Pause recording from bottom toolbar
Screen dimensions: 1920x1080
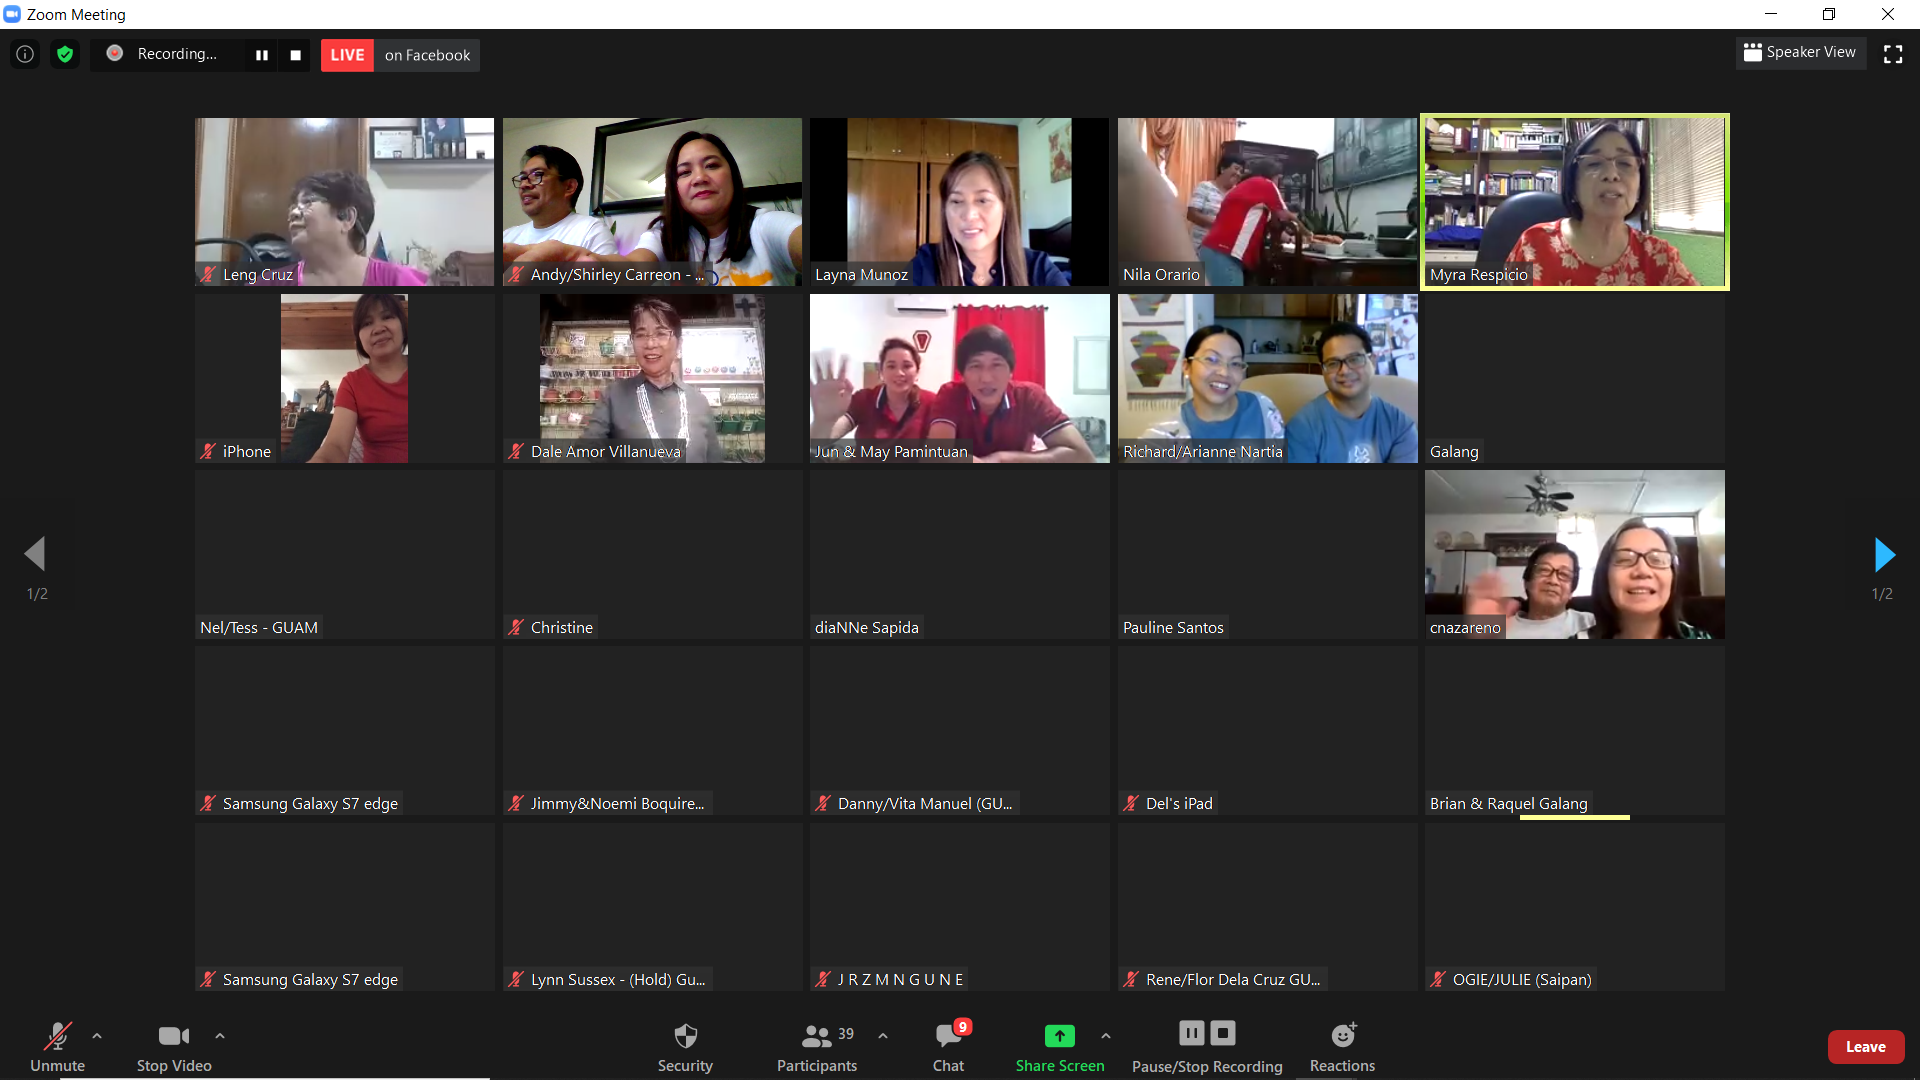[x=1192, y=1033]
